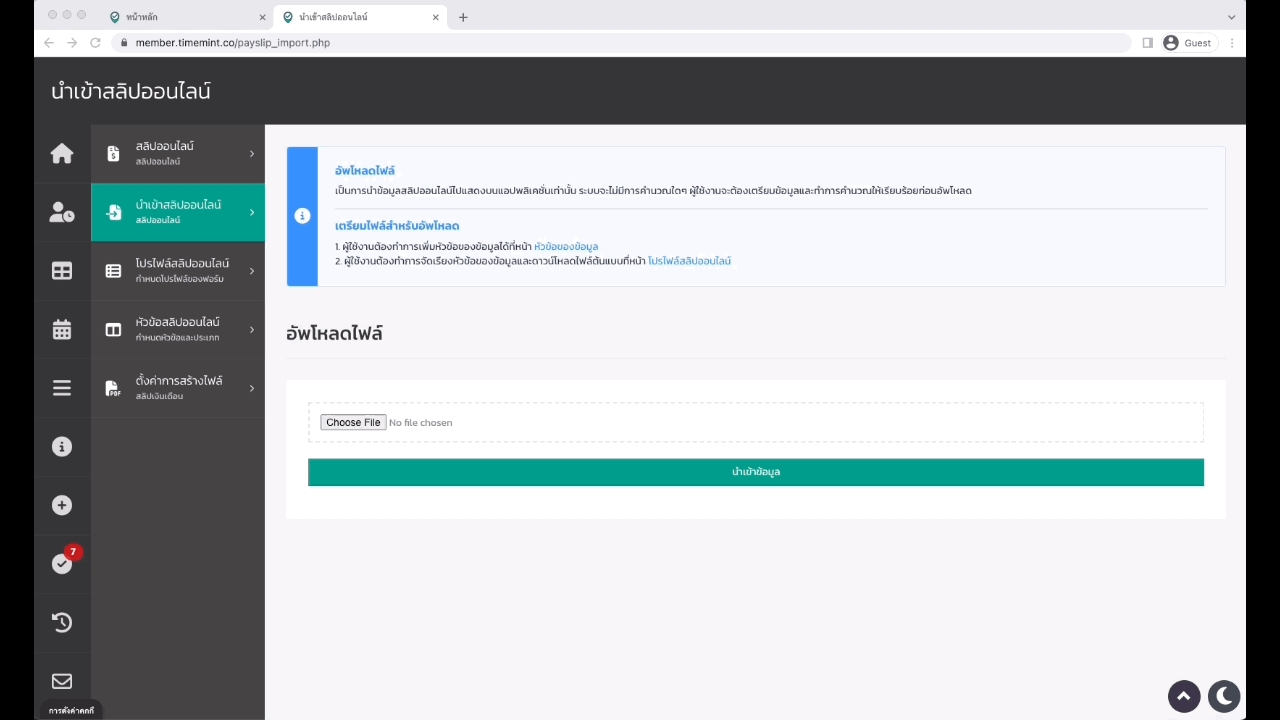This screenshot has width=1280, height=720.
Task: Open the หัวข้อของข้อมูล link
Action: (x=566, y=246)
